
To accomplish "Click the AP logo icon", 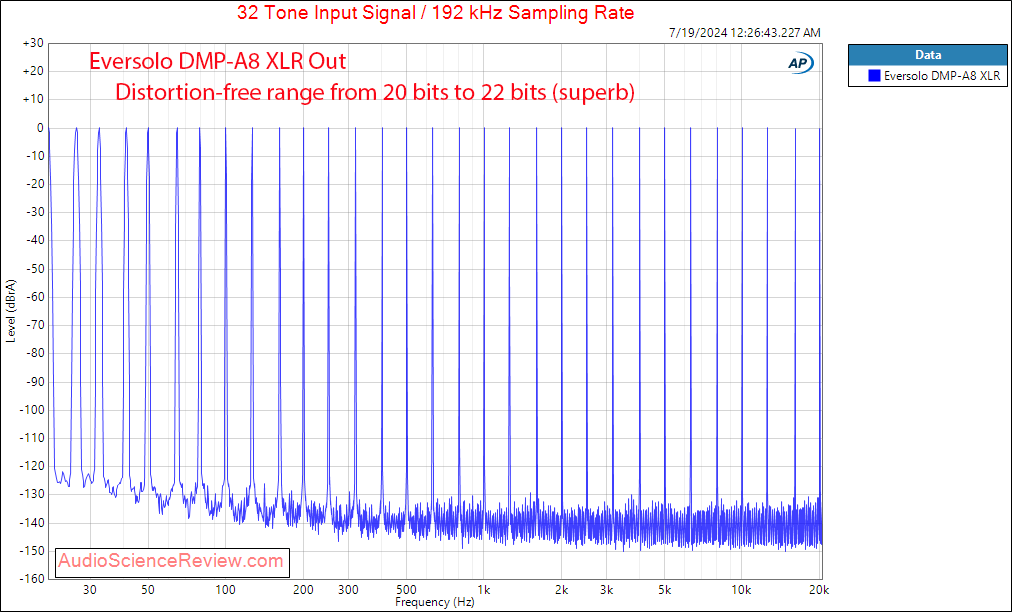I will click(x=800, y=63).
